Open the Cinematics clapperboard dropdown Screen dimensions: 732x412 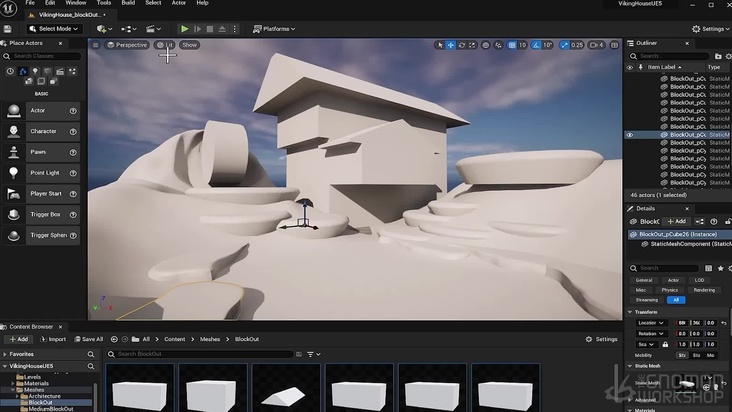[153, 29]
